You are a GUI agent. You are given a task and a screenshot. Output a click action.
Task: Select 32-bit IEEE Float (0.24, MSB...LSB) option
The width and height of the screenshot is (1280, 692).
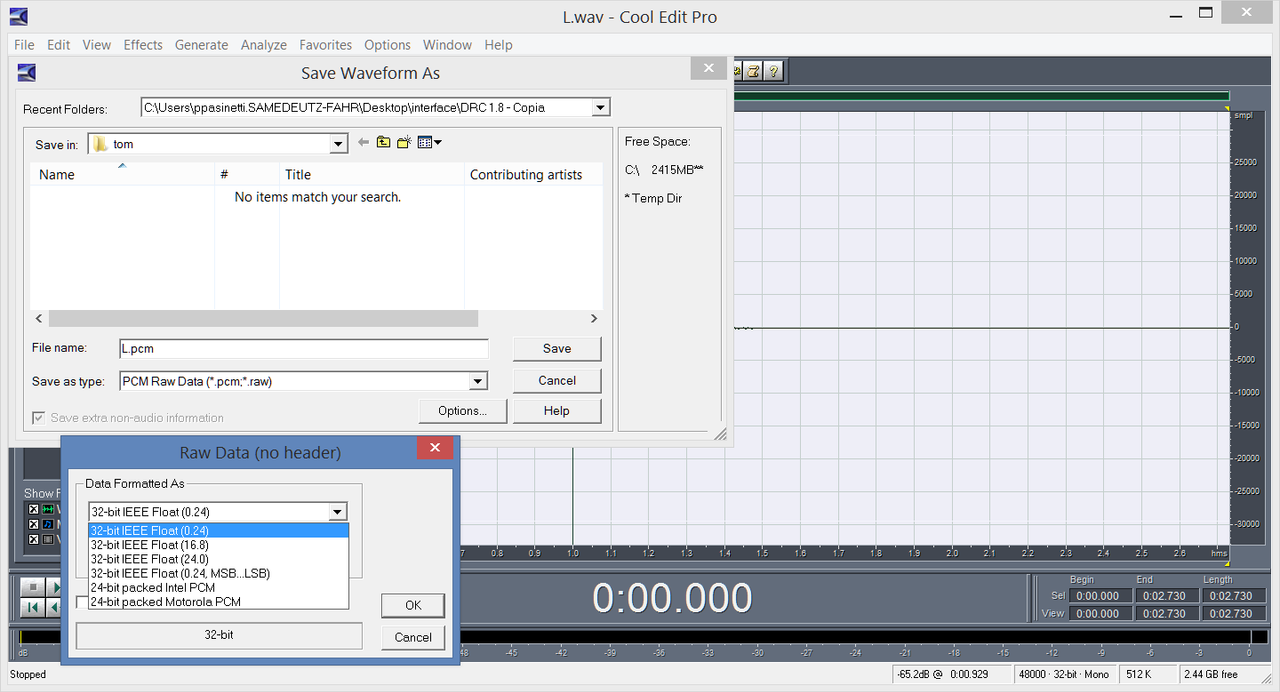tap(218, 573)
